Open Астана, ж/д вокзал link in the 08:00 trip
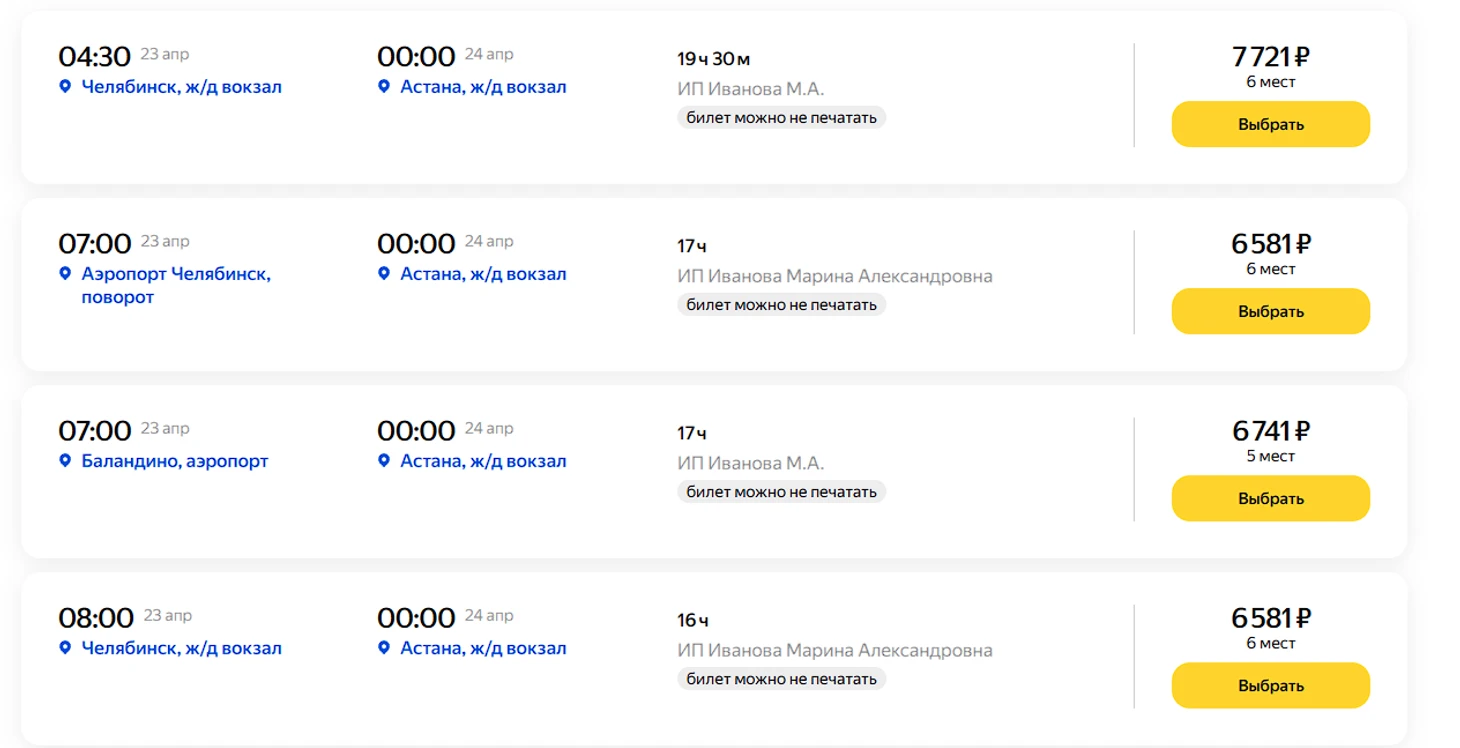This screenshot has width=1460, height=748. click(x=483, y=648)
